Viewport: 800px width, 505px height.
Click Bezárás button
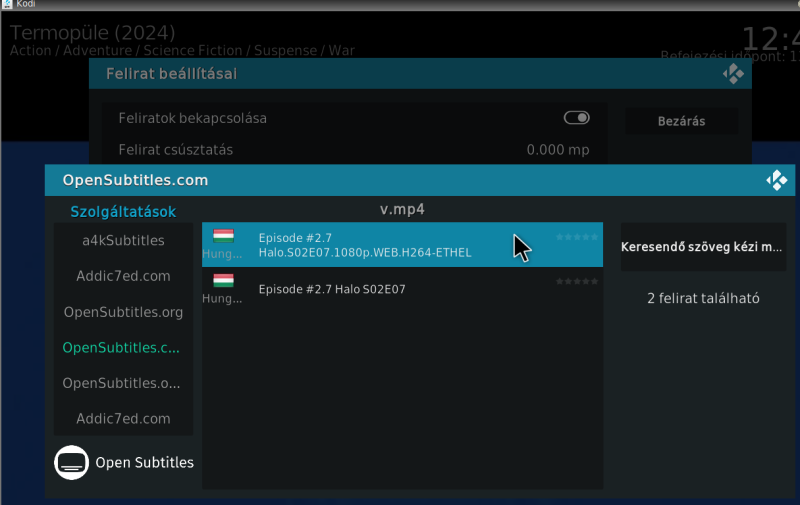pos(681,121)
